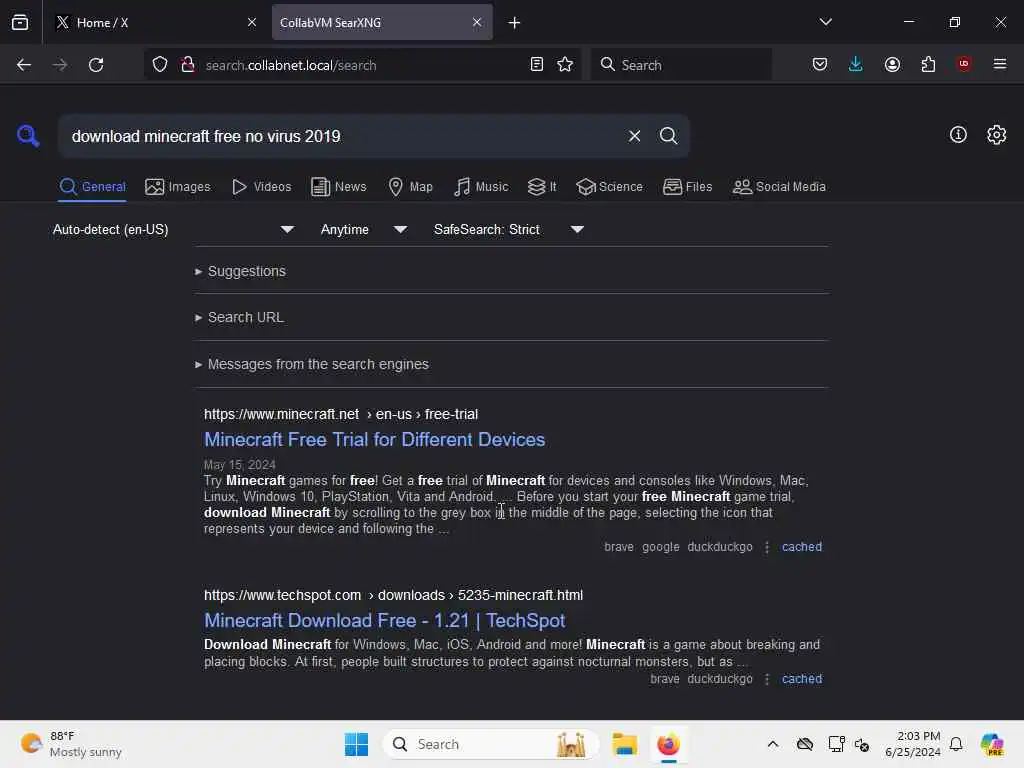Image resolution: width=1024 pixels, height=768 pixels.
Task: Open Minecraft Download Free TechSpot link
Action: click(x=384, y=620)
